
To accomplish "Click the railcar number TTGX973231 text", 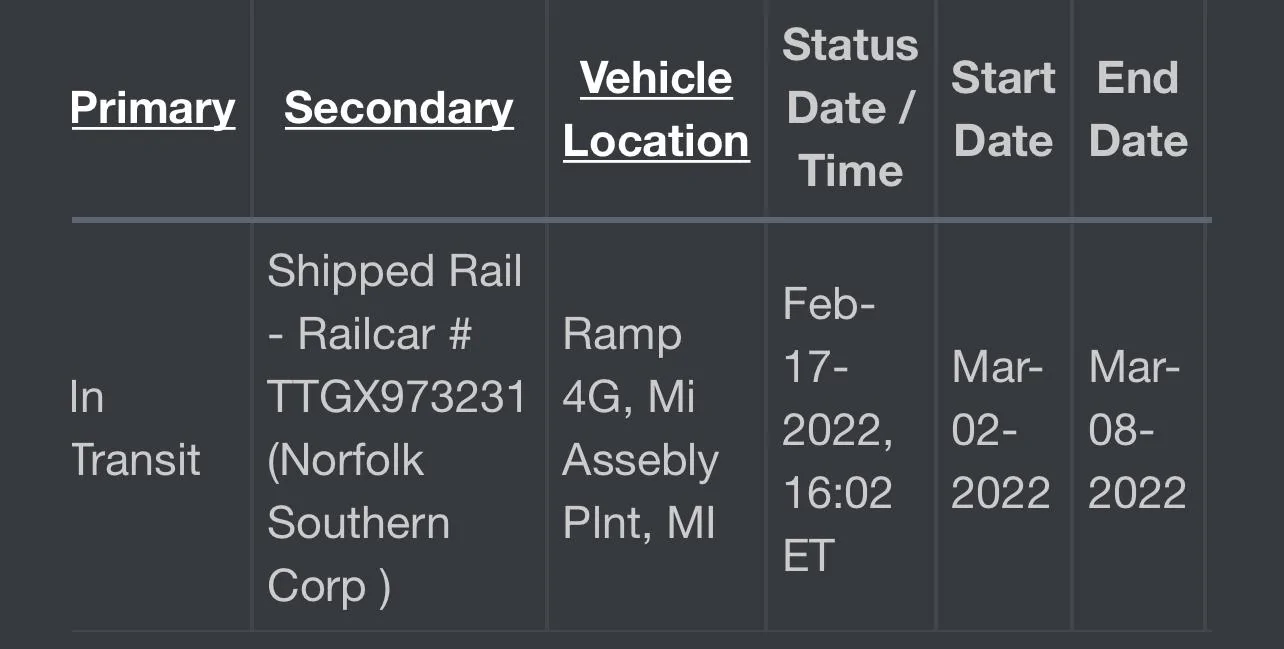I will tap(397, 397).
